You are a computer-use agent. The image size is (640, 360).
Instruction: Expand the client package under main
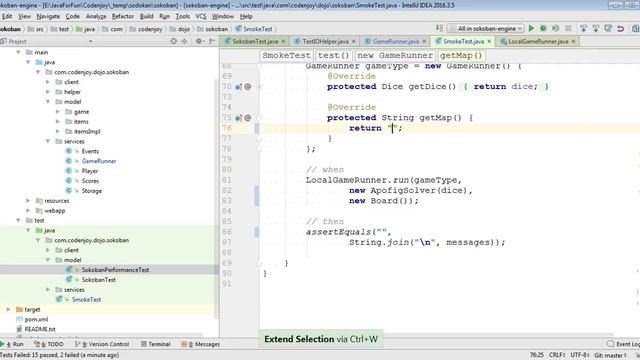[x=48, y=82]
